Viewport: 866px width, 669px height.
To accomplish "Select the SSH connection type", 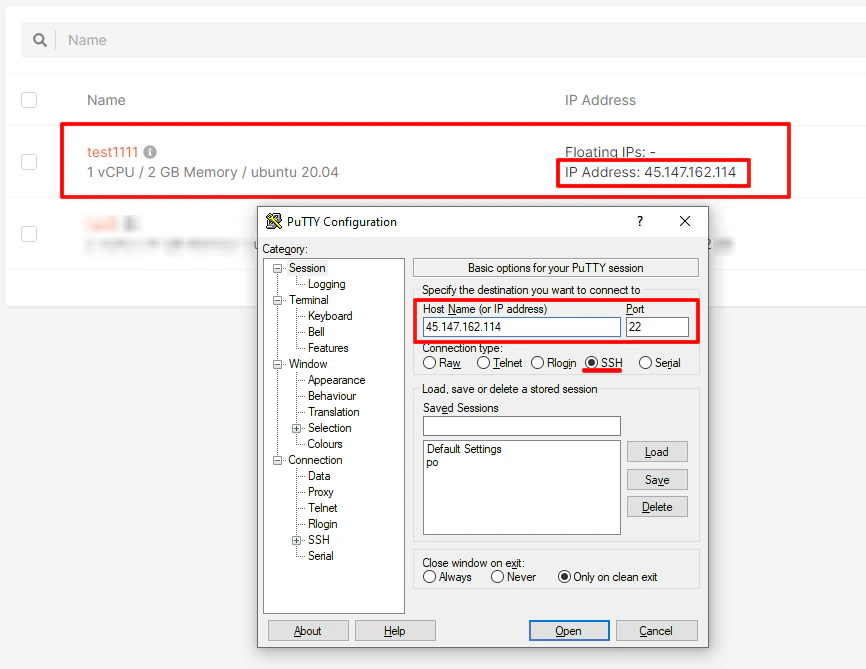I will (592, 363).
